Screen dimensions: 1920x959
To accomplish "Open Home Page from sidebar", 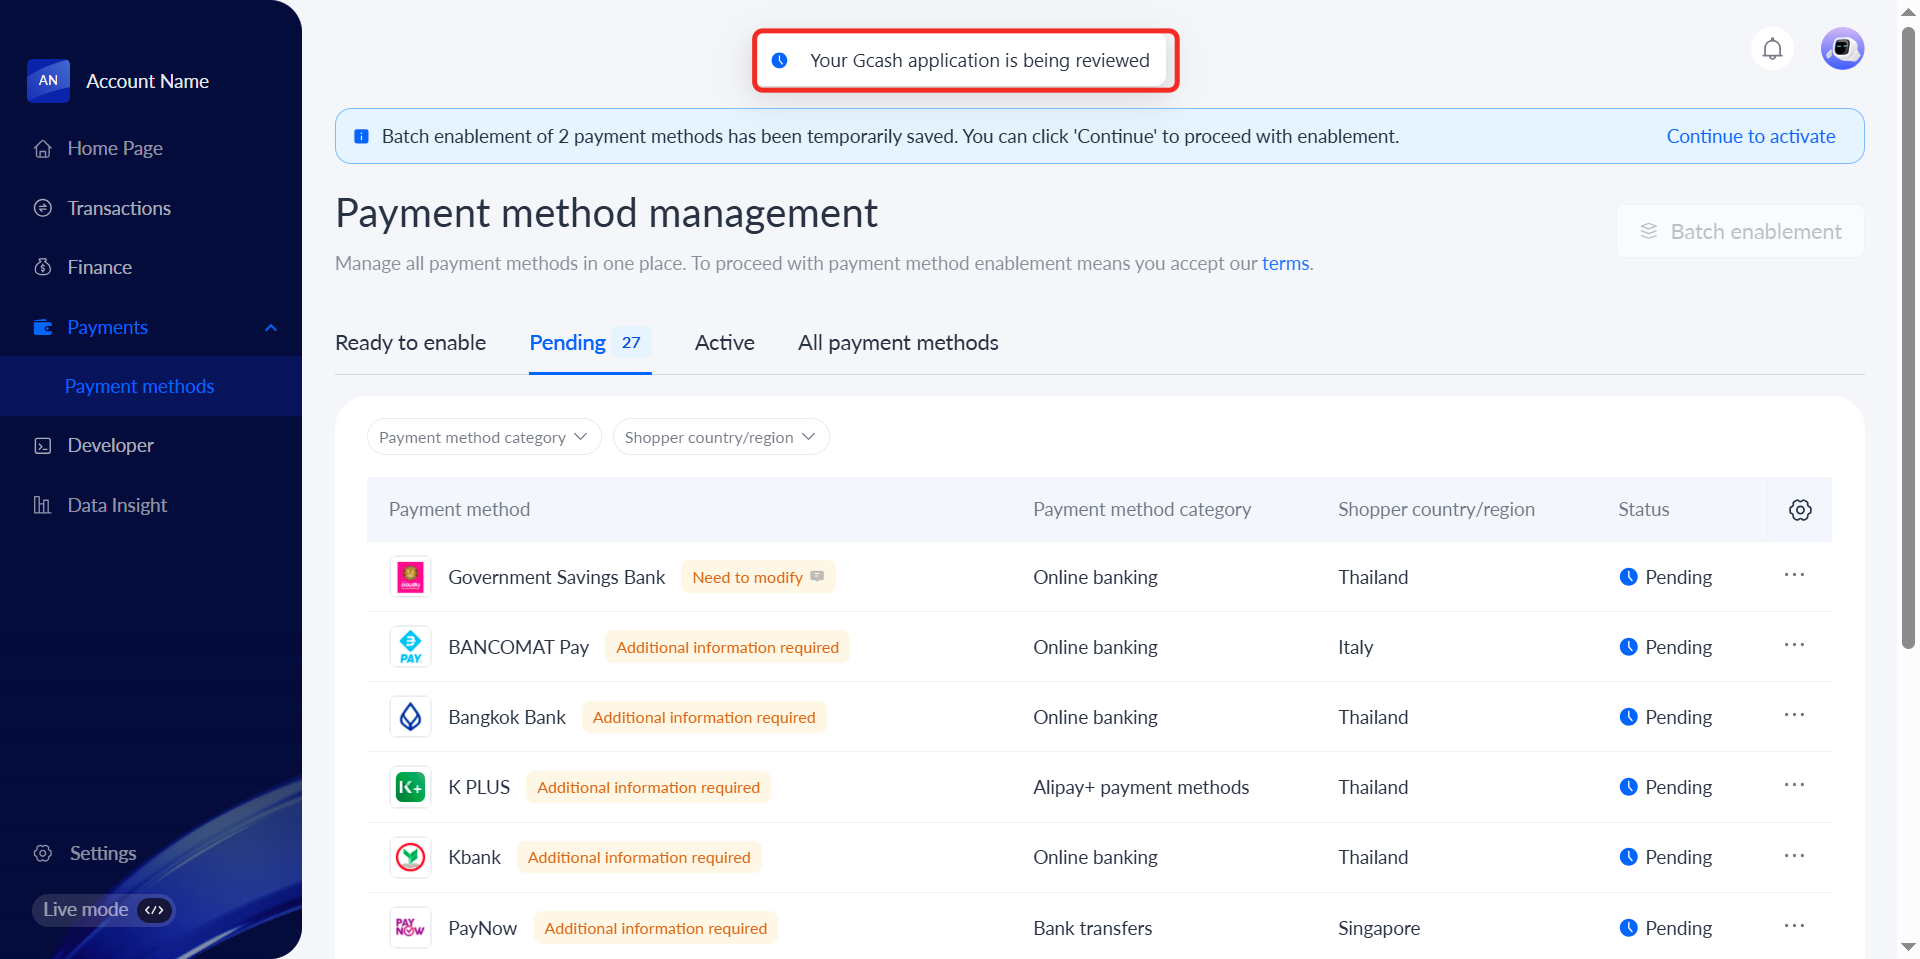I will [x=115, y=148].
